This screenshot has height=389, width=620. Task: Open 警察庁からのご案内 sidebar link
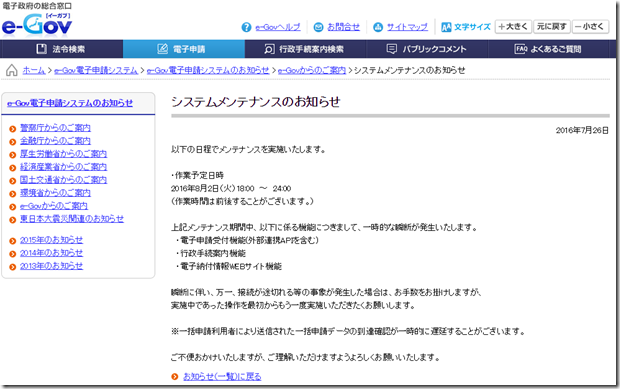[x=55, y=128]
